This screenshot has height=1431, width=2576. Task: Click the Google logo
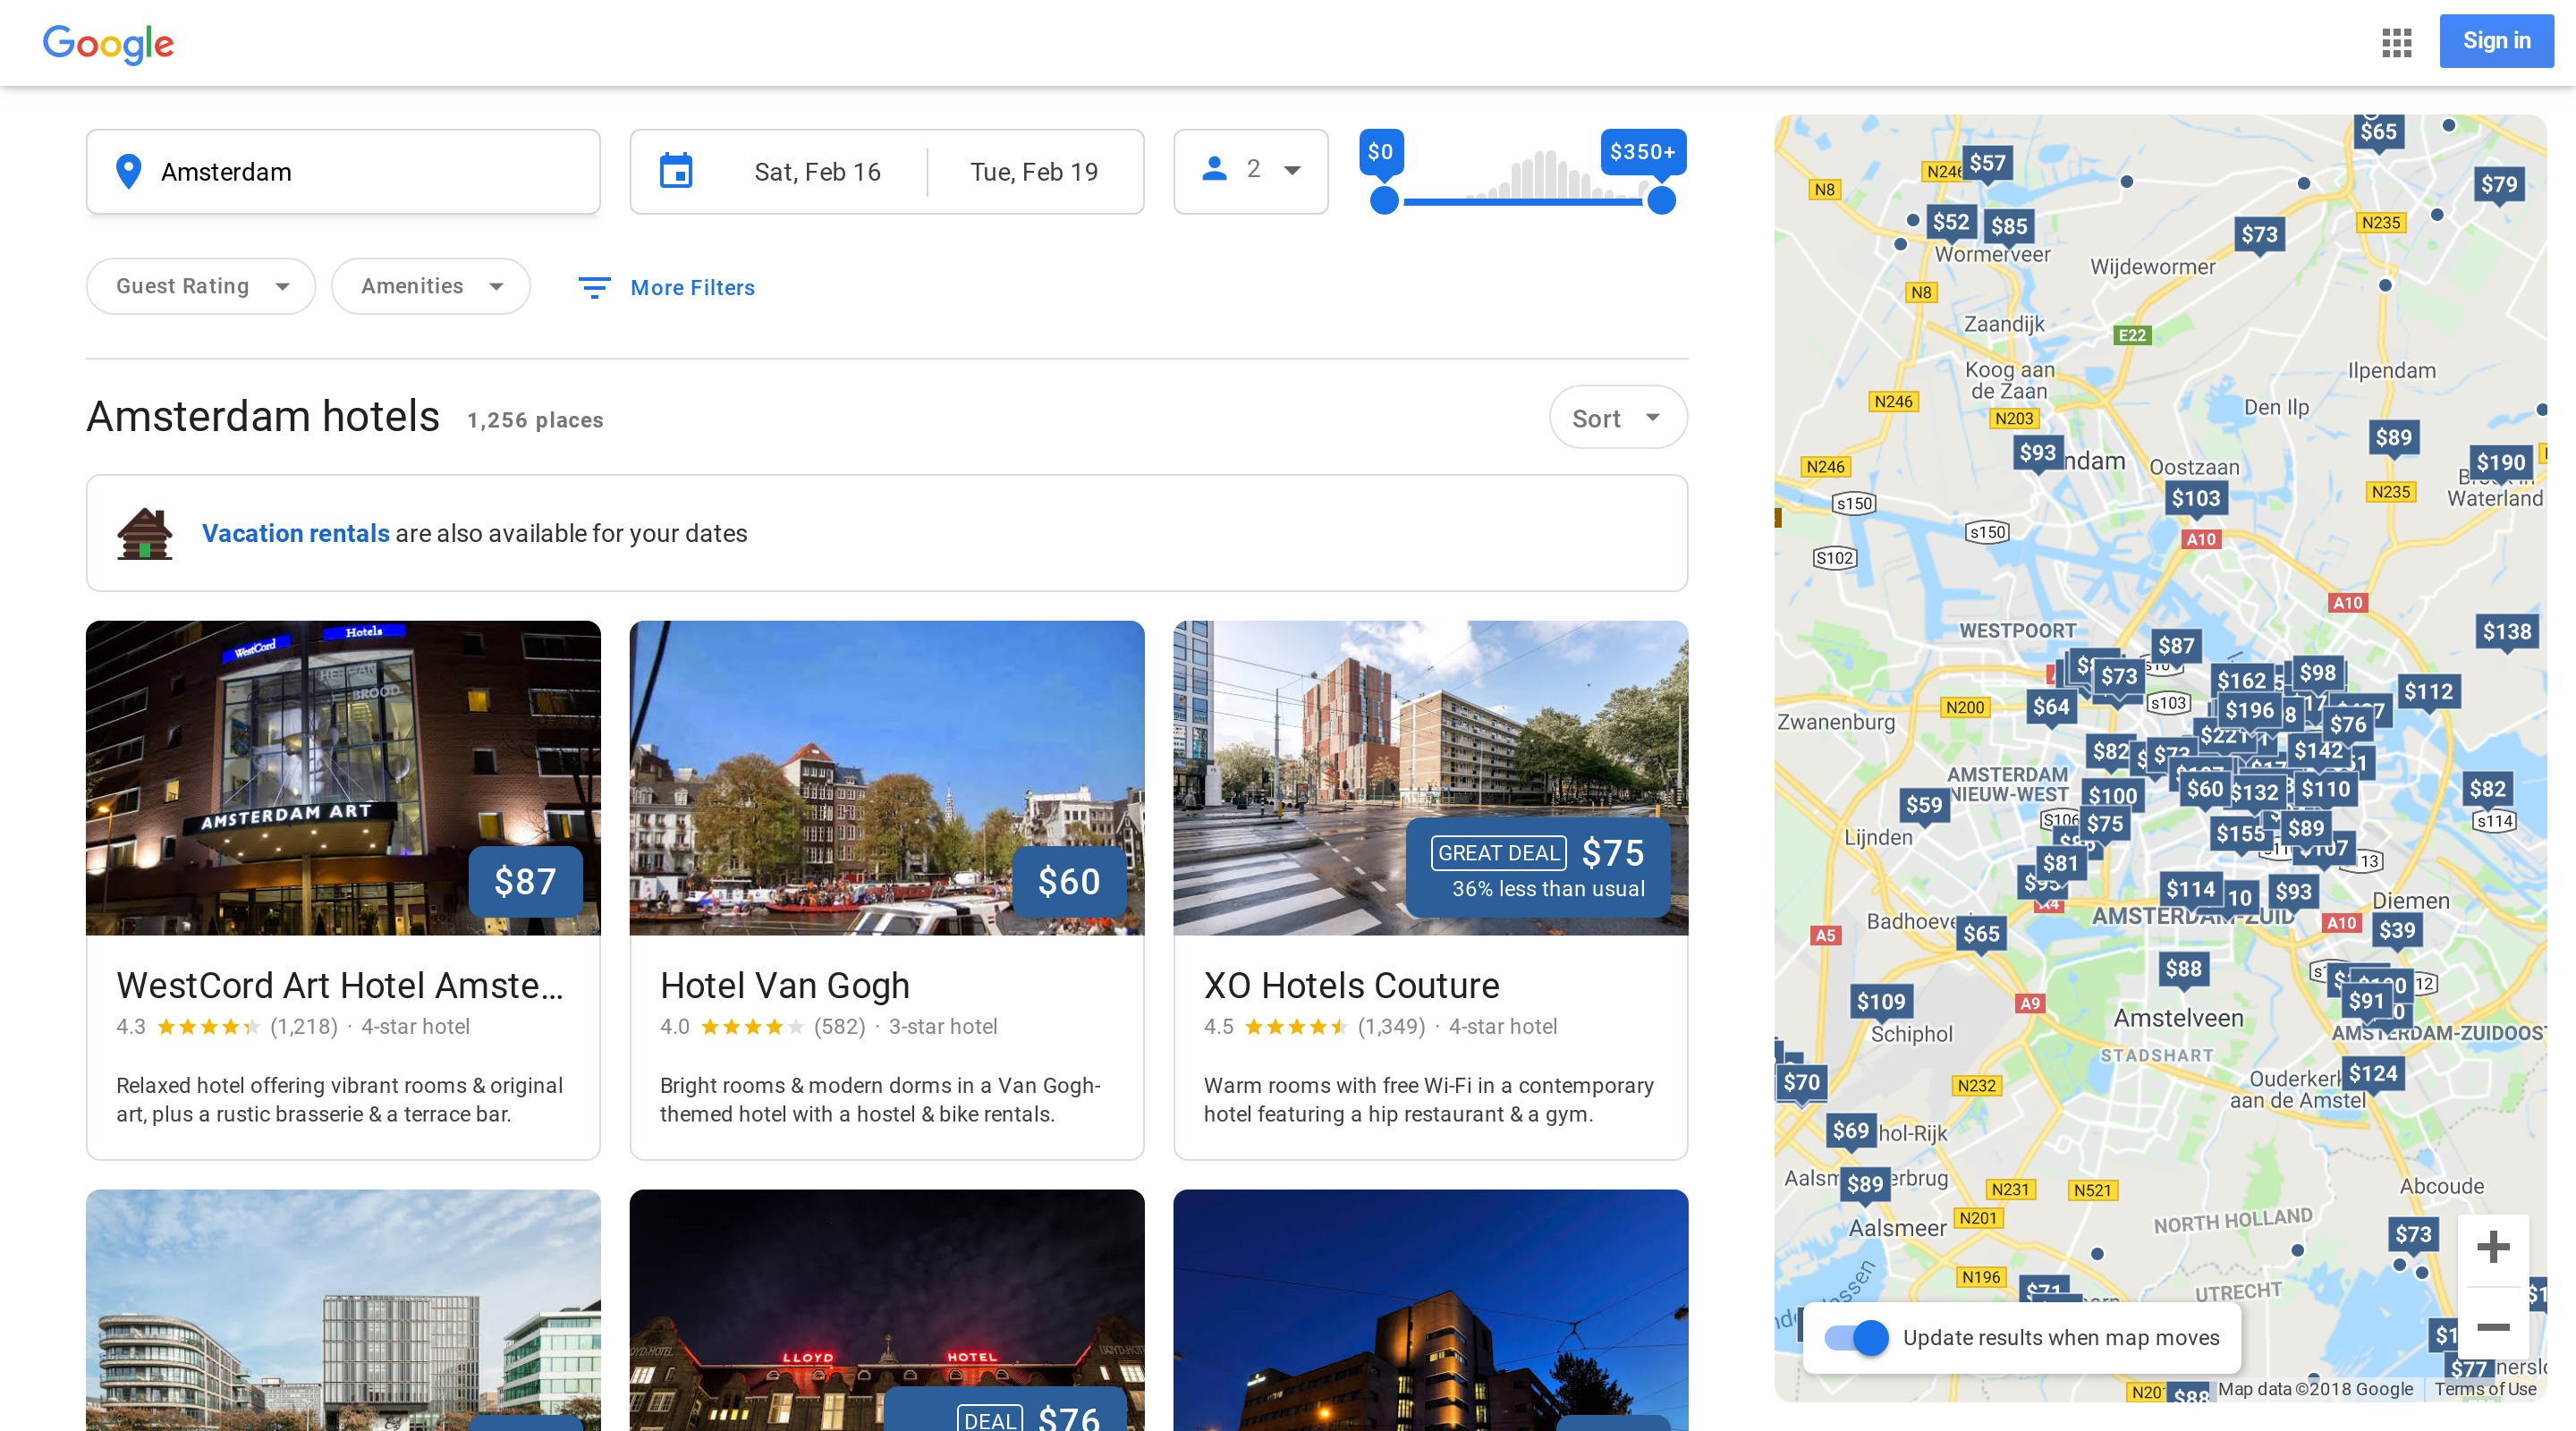click(108, 43)
